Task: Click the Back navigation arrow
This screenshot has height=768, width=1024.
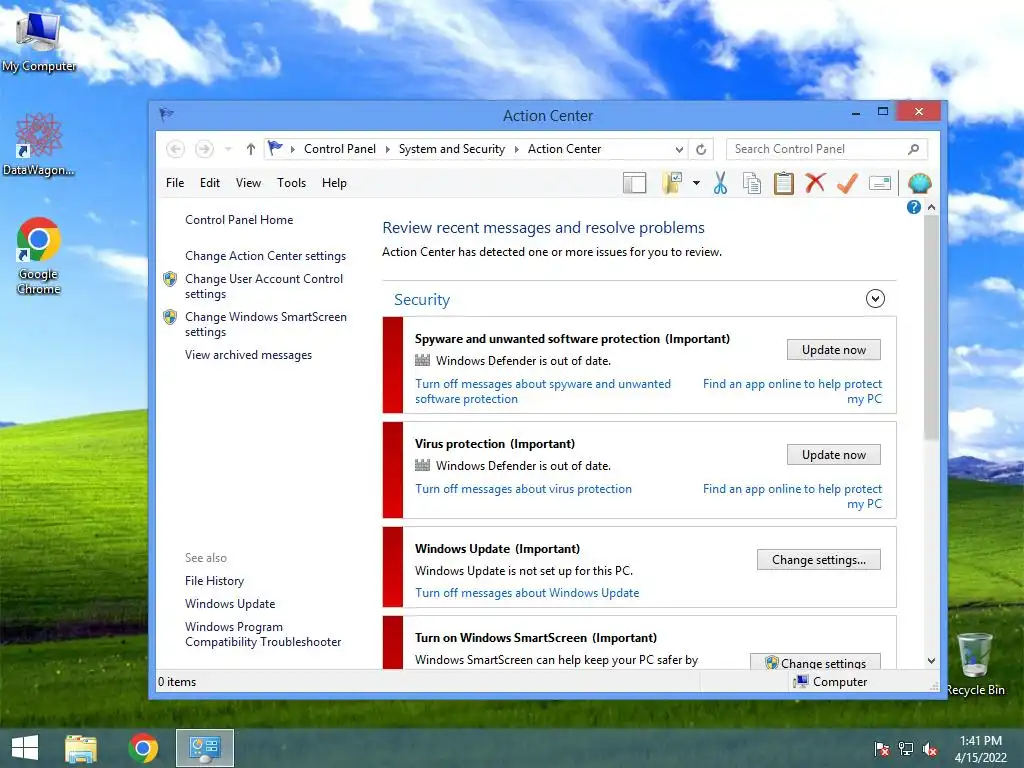Action: (175, 149)
